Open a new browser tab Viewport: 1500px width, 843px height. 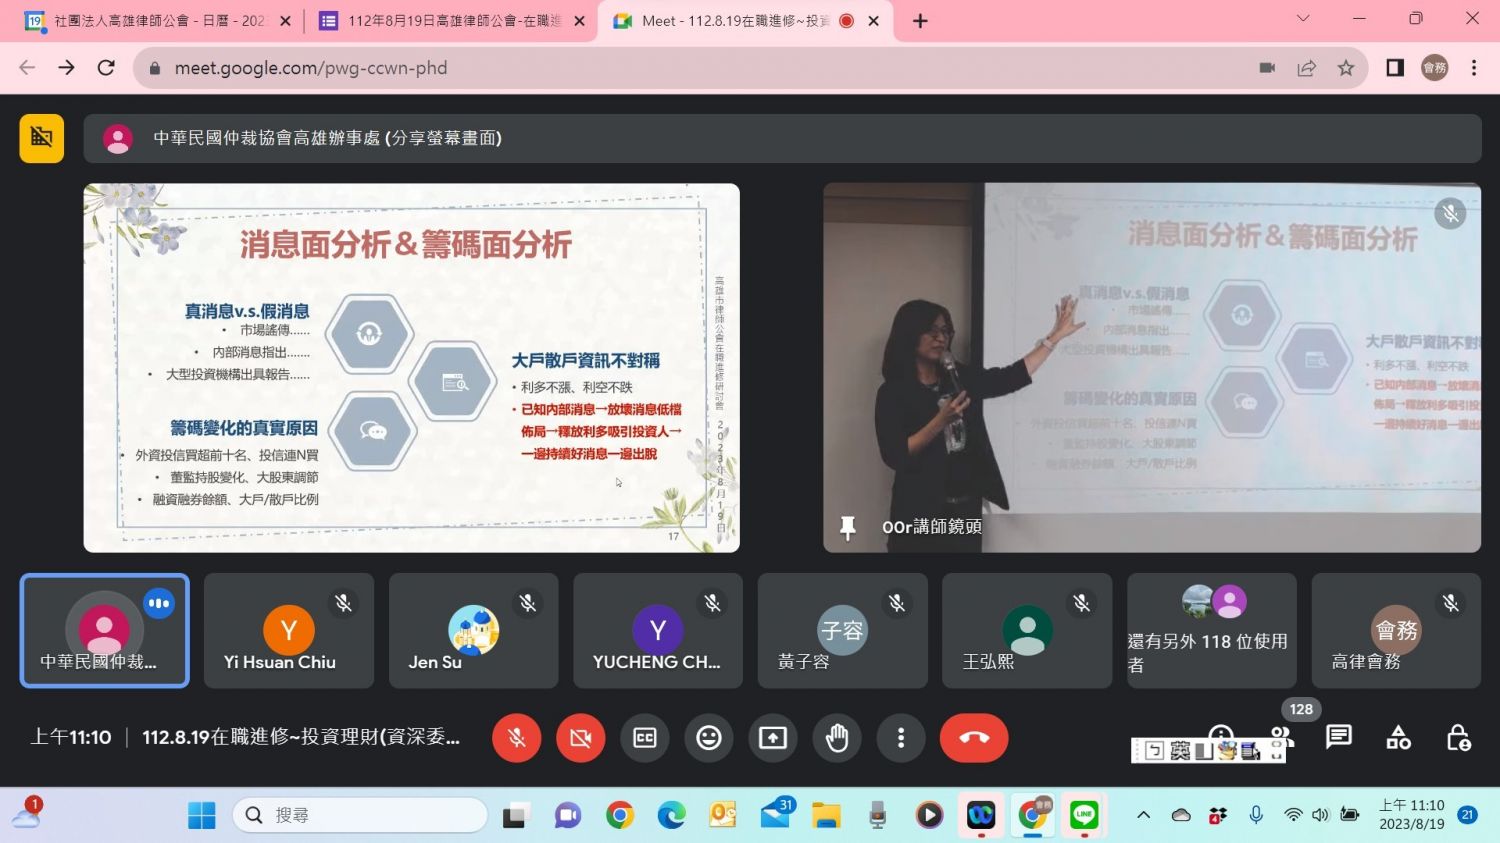920,21
